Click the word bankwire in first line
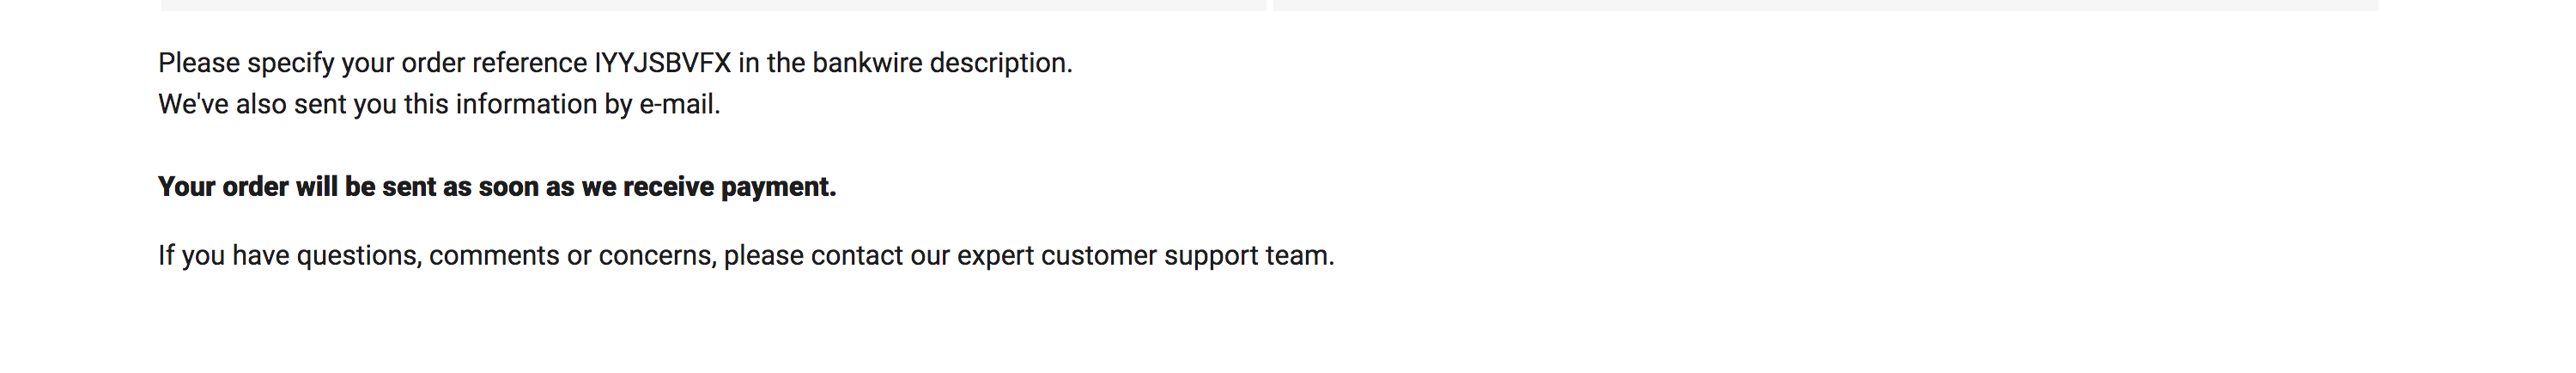 (868, 63)
